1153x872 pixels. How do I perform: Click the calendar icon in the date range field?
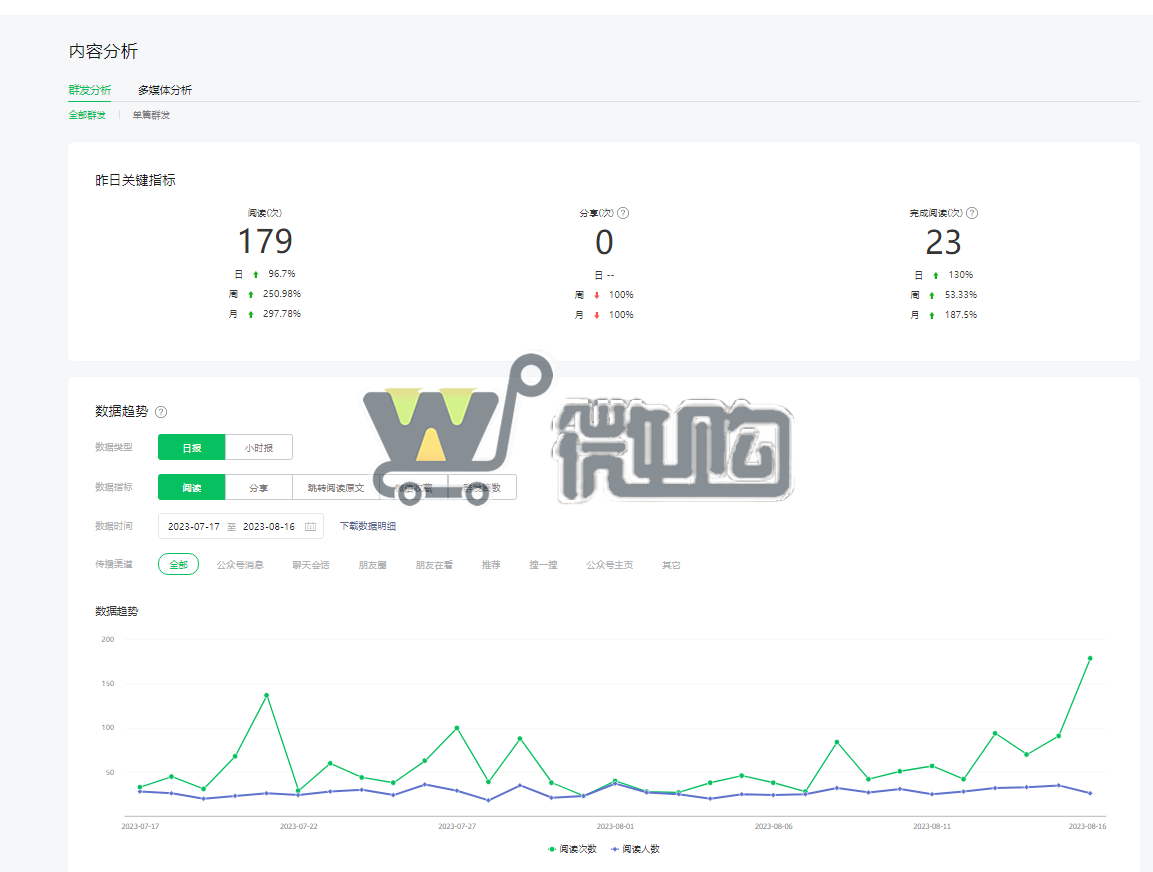coord(310,526)
